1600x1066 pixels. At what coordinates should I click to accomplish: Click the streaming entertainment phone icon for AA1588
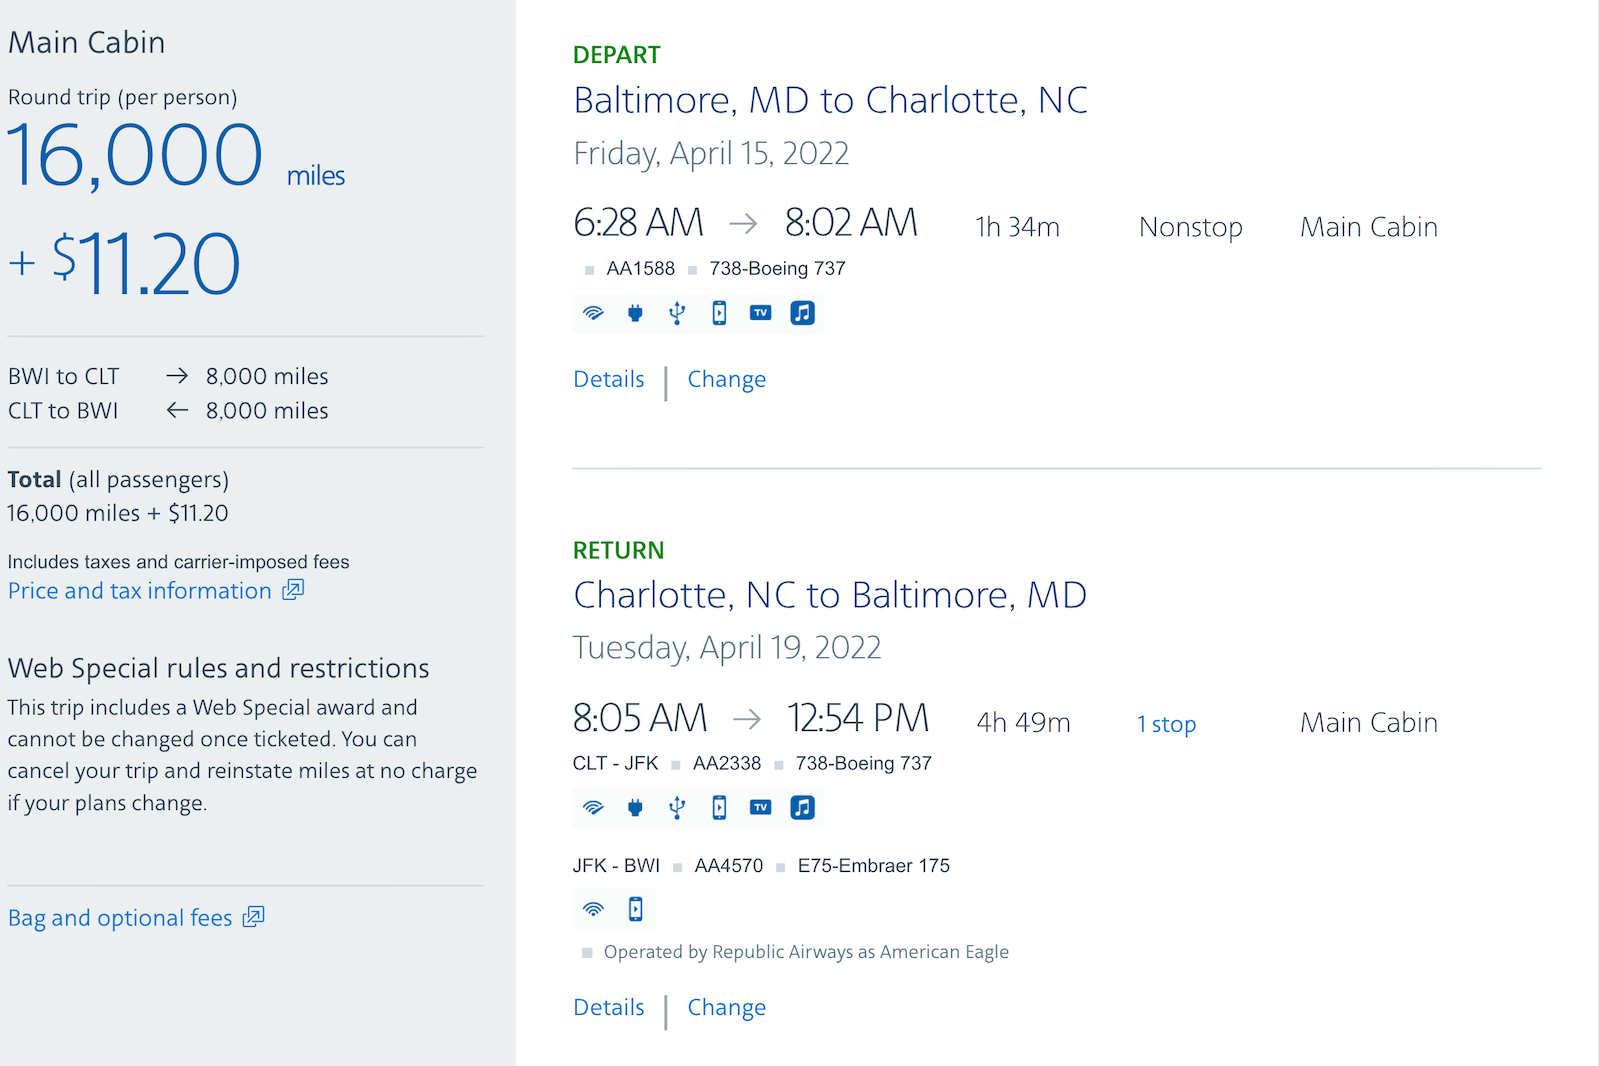[719, 312]
